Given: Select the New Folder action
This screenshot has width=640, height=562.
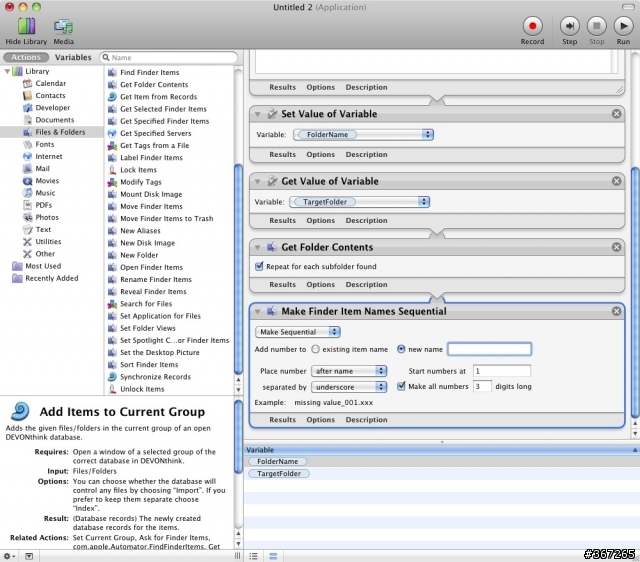Looking at the screenshot, I should [x=139, y=255].
